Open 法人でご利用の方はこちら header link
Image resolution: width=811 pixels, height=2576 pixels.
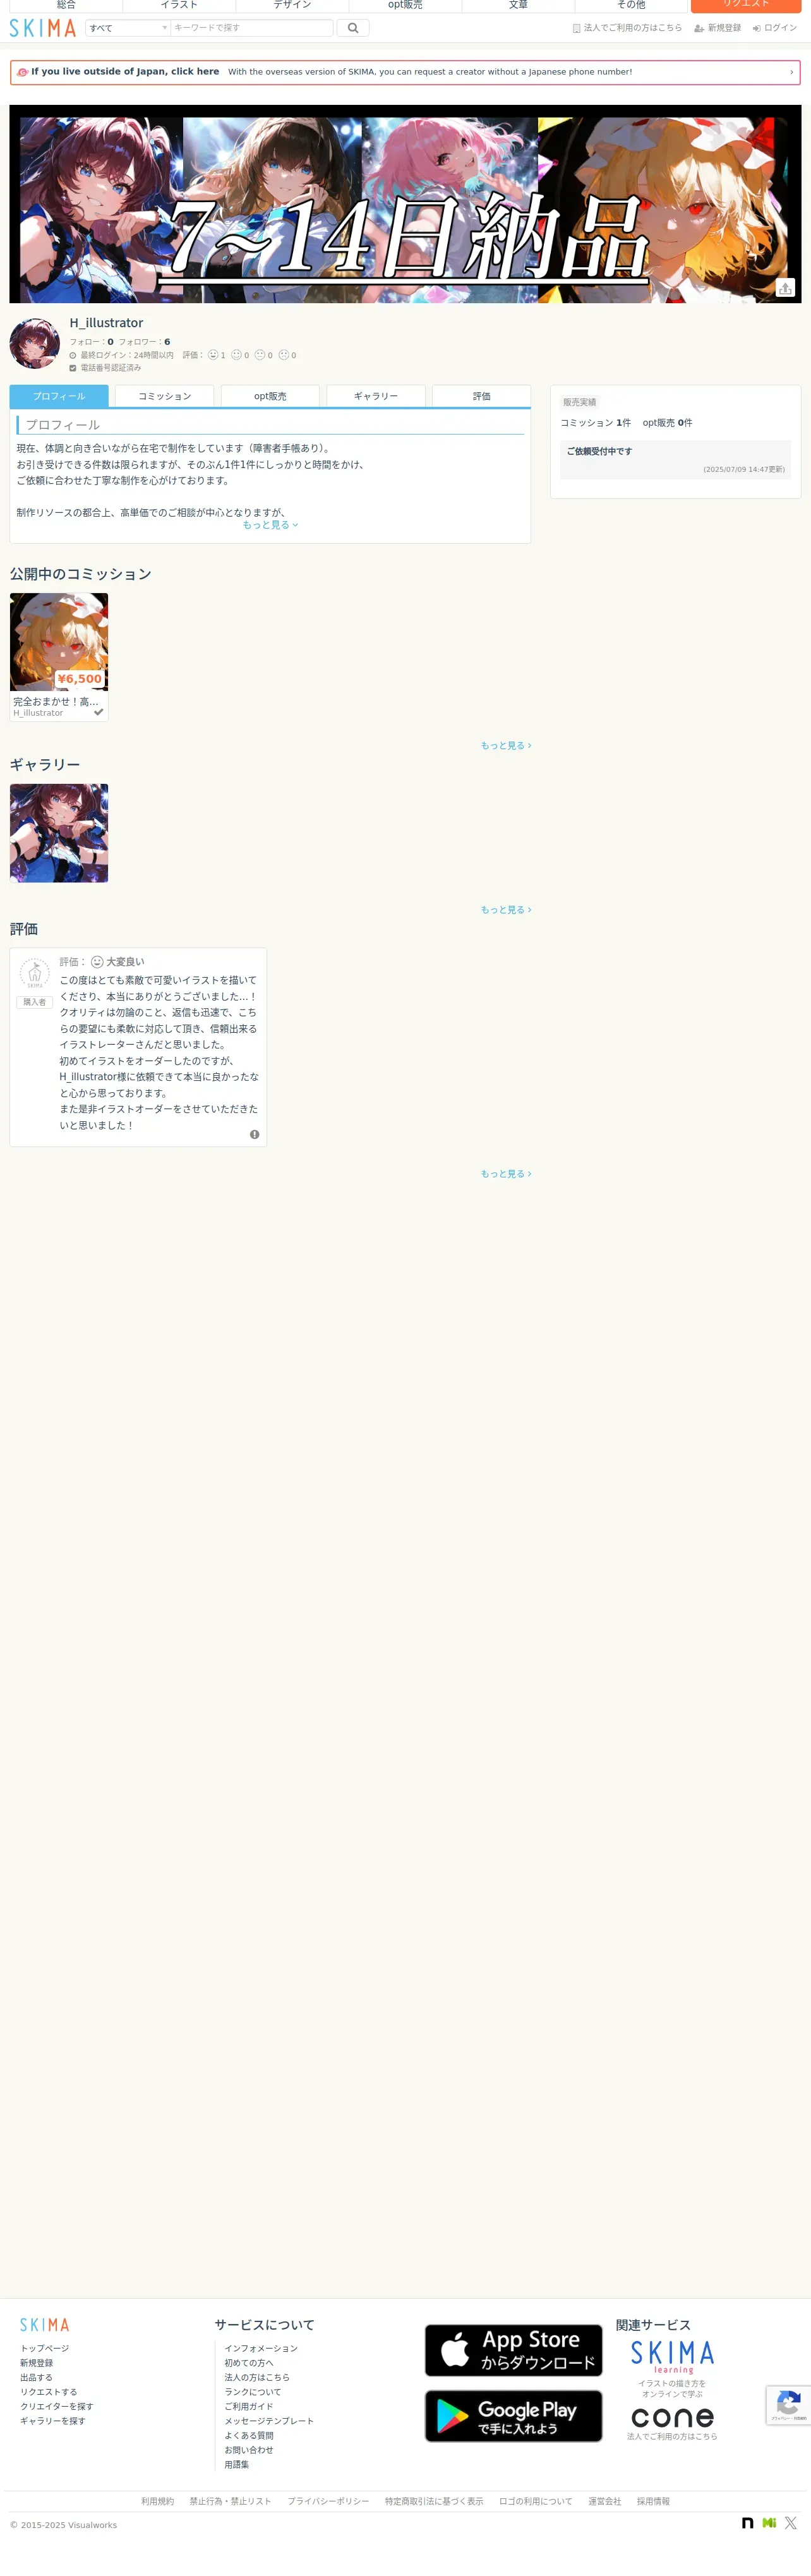click(627, 28)
